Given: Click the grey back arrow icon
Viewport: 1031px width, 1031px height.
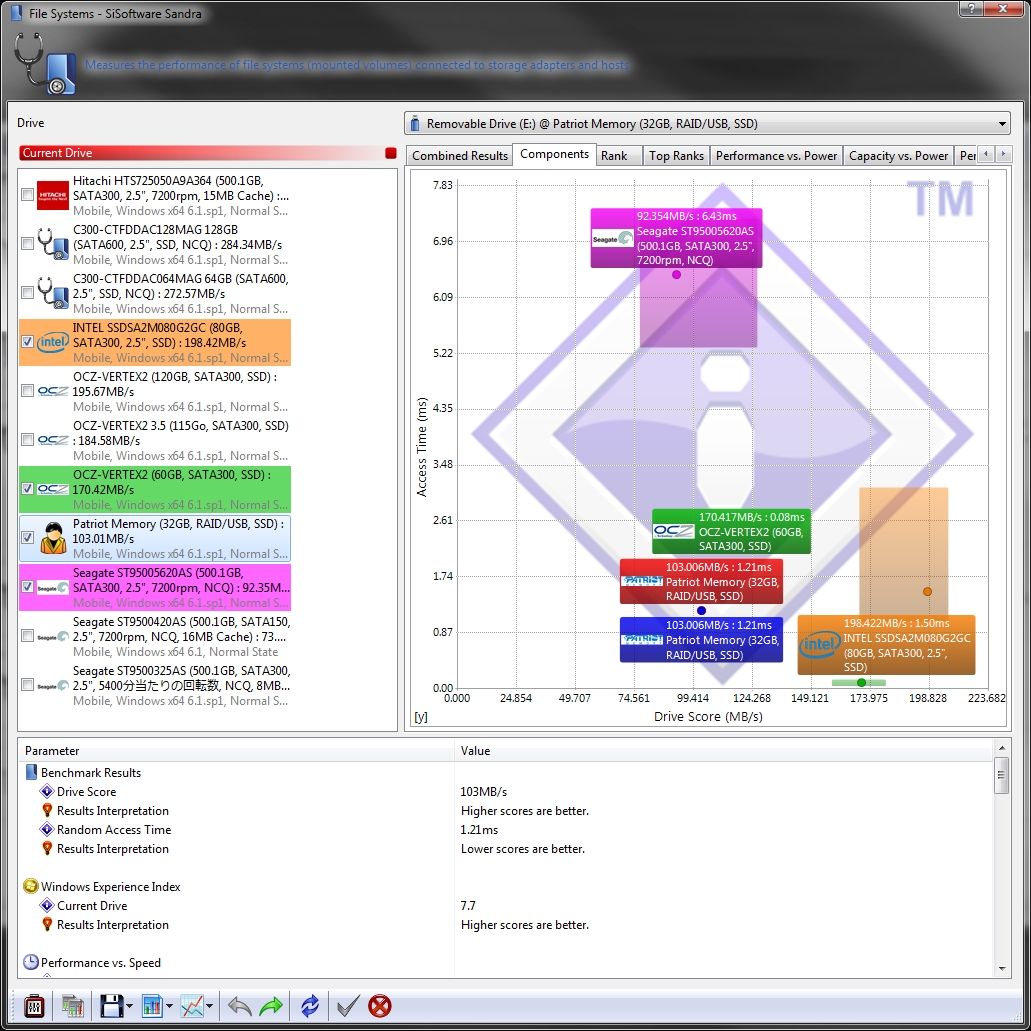Looking at the screenshot, I should [239, 1006].
